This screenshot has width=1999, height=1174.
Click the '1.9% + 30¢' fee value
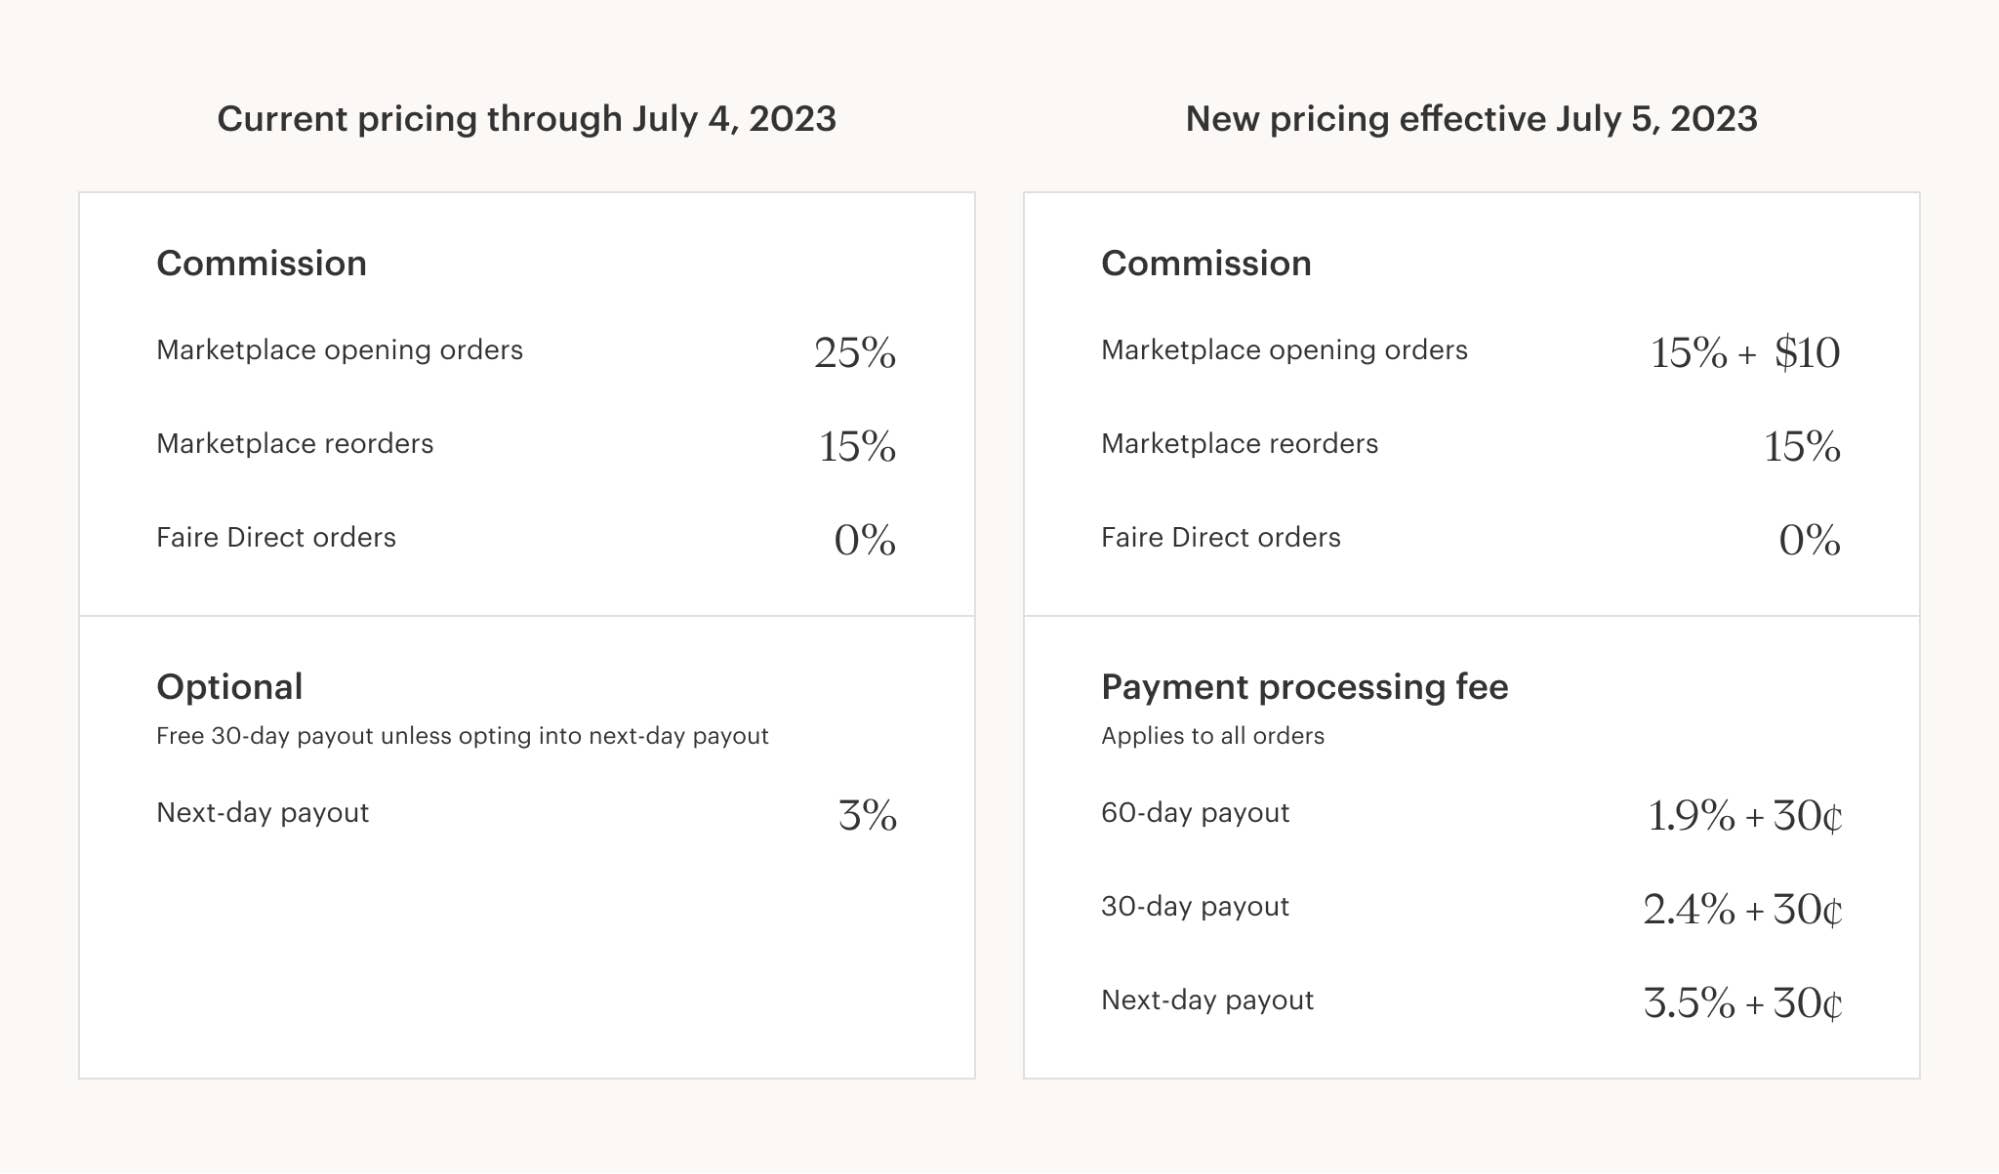click(1744, 816)
